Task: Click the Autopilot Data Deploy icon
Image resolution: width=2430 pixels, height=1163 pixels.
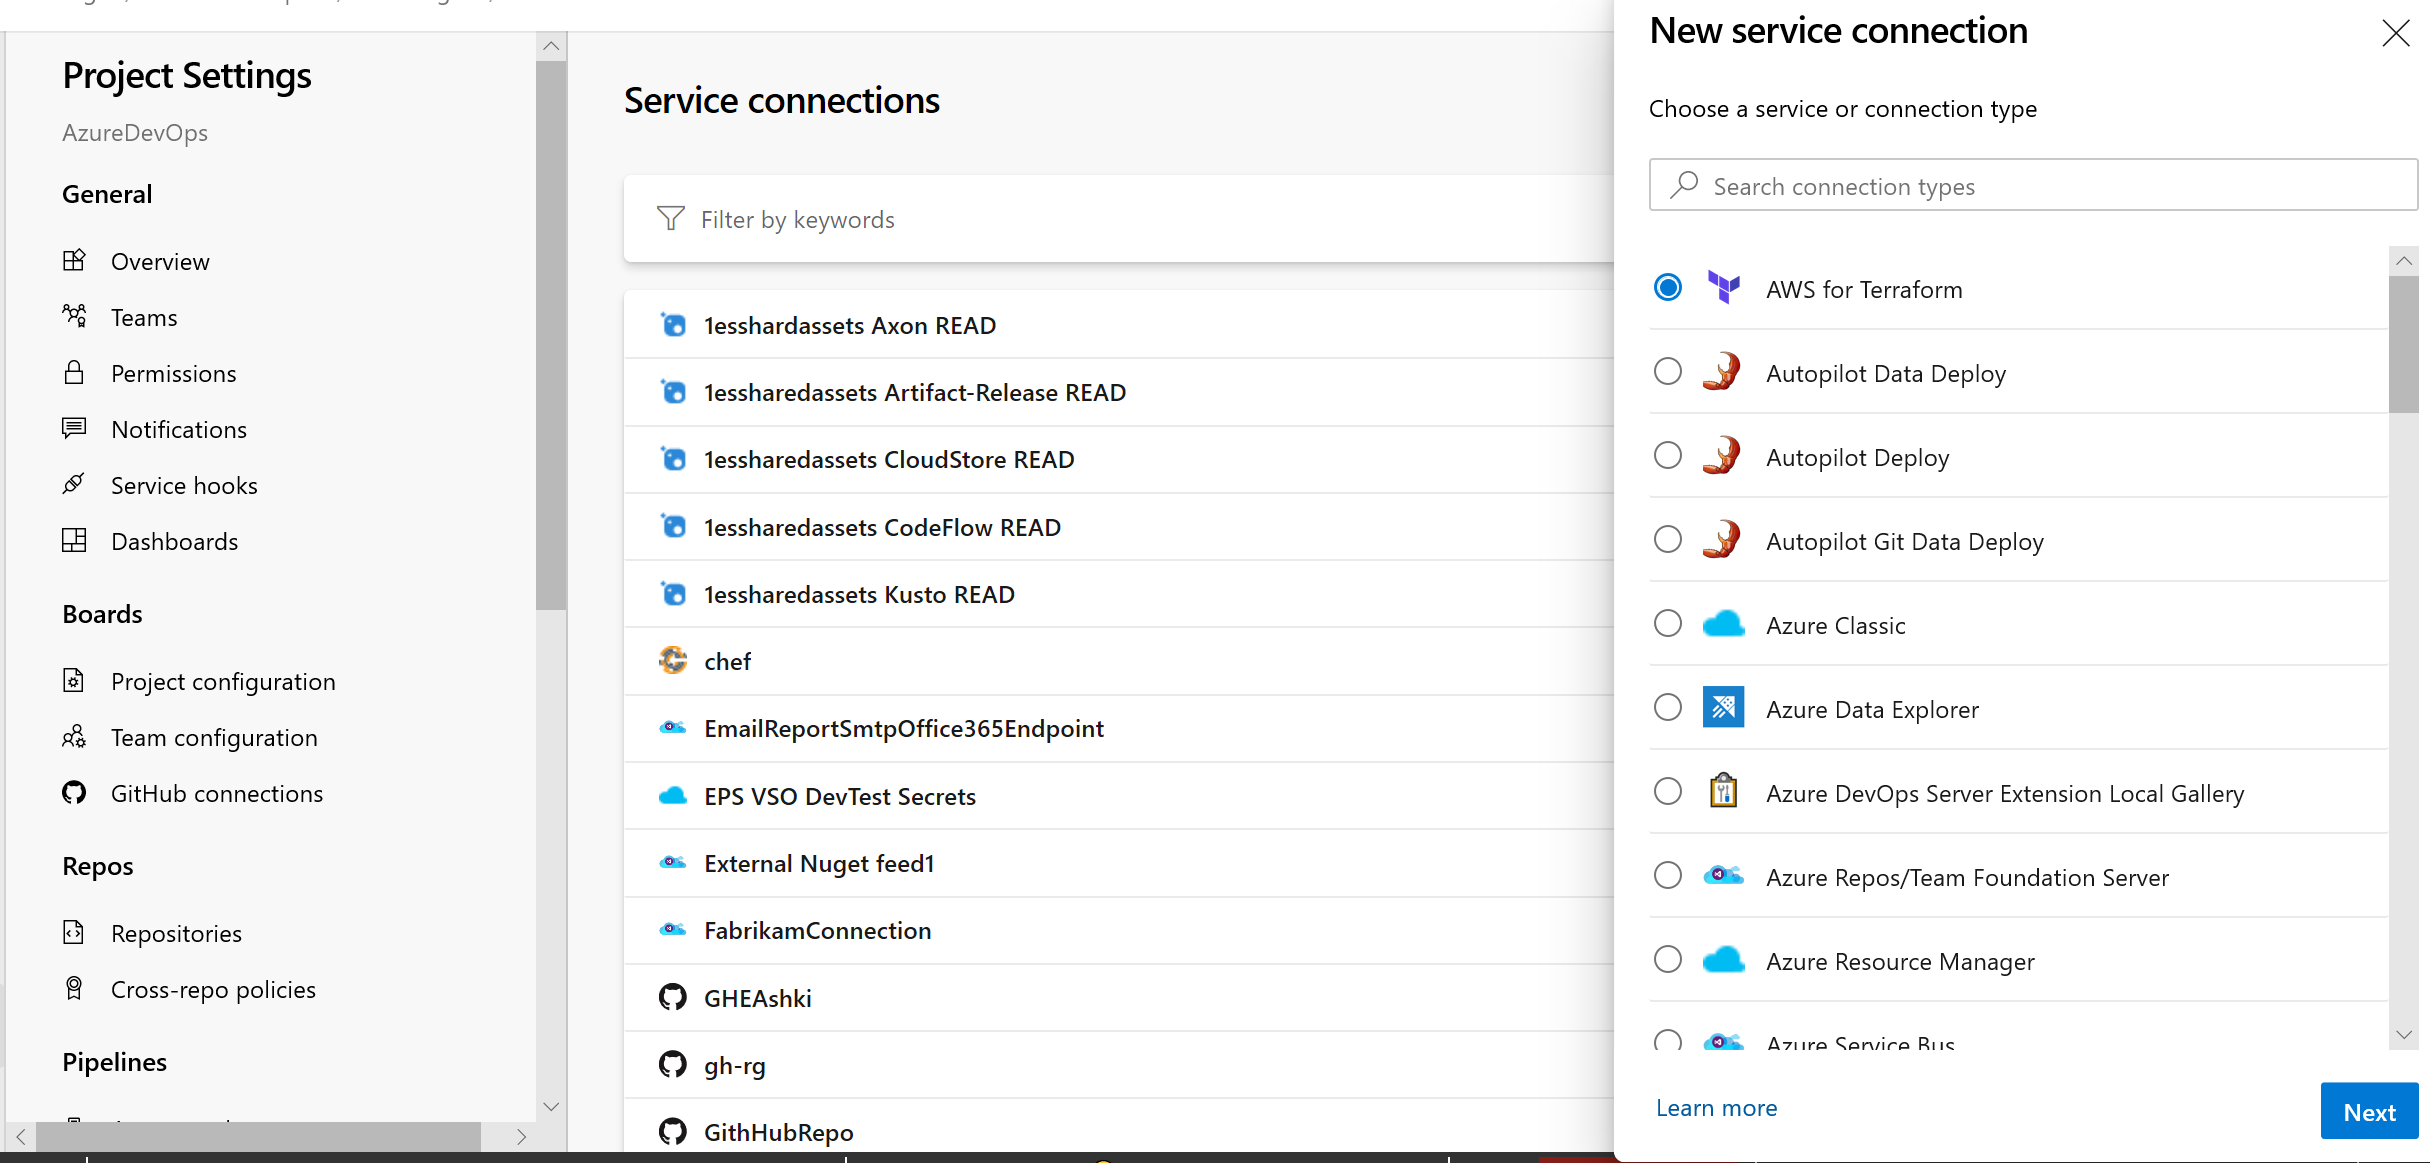Action: pos(1723,372)
